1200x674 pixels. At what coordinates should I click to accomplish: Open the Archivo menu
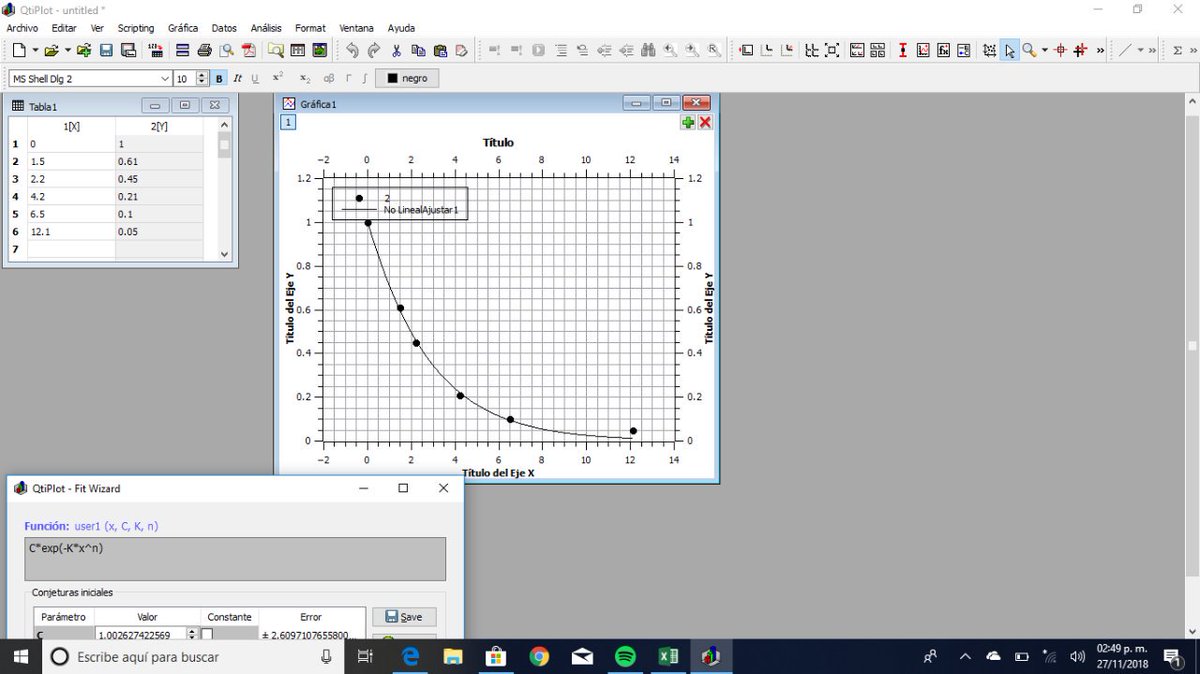(x=22, y=28)
